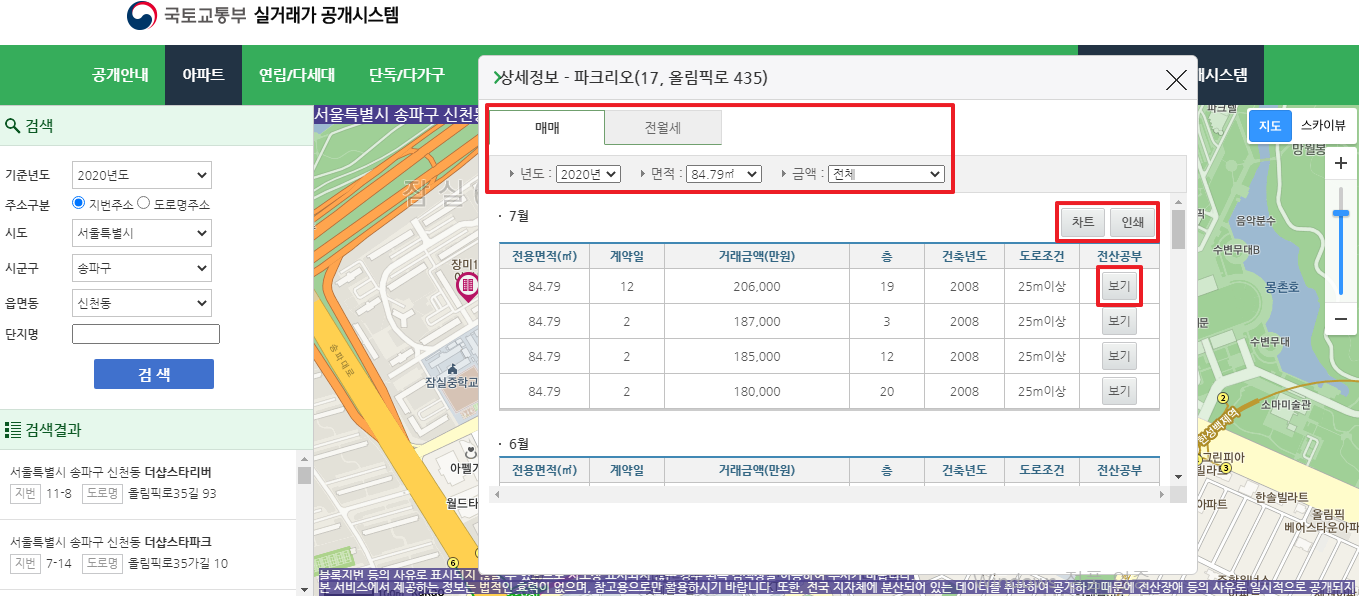Open the 단독/다가구 menu
Image resolution: width=1359 pixels, height=596 pixels.
[x=406, y=75]
